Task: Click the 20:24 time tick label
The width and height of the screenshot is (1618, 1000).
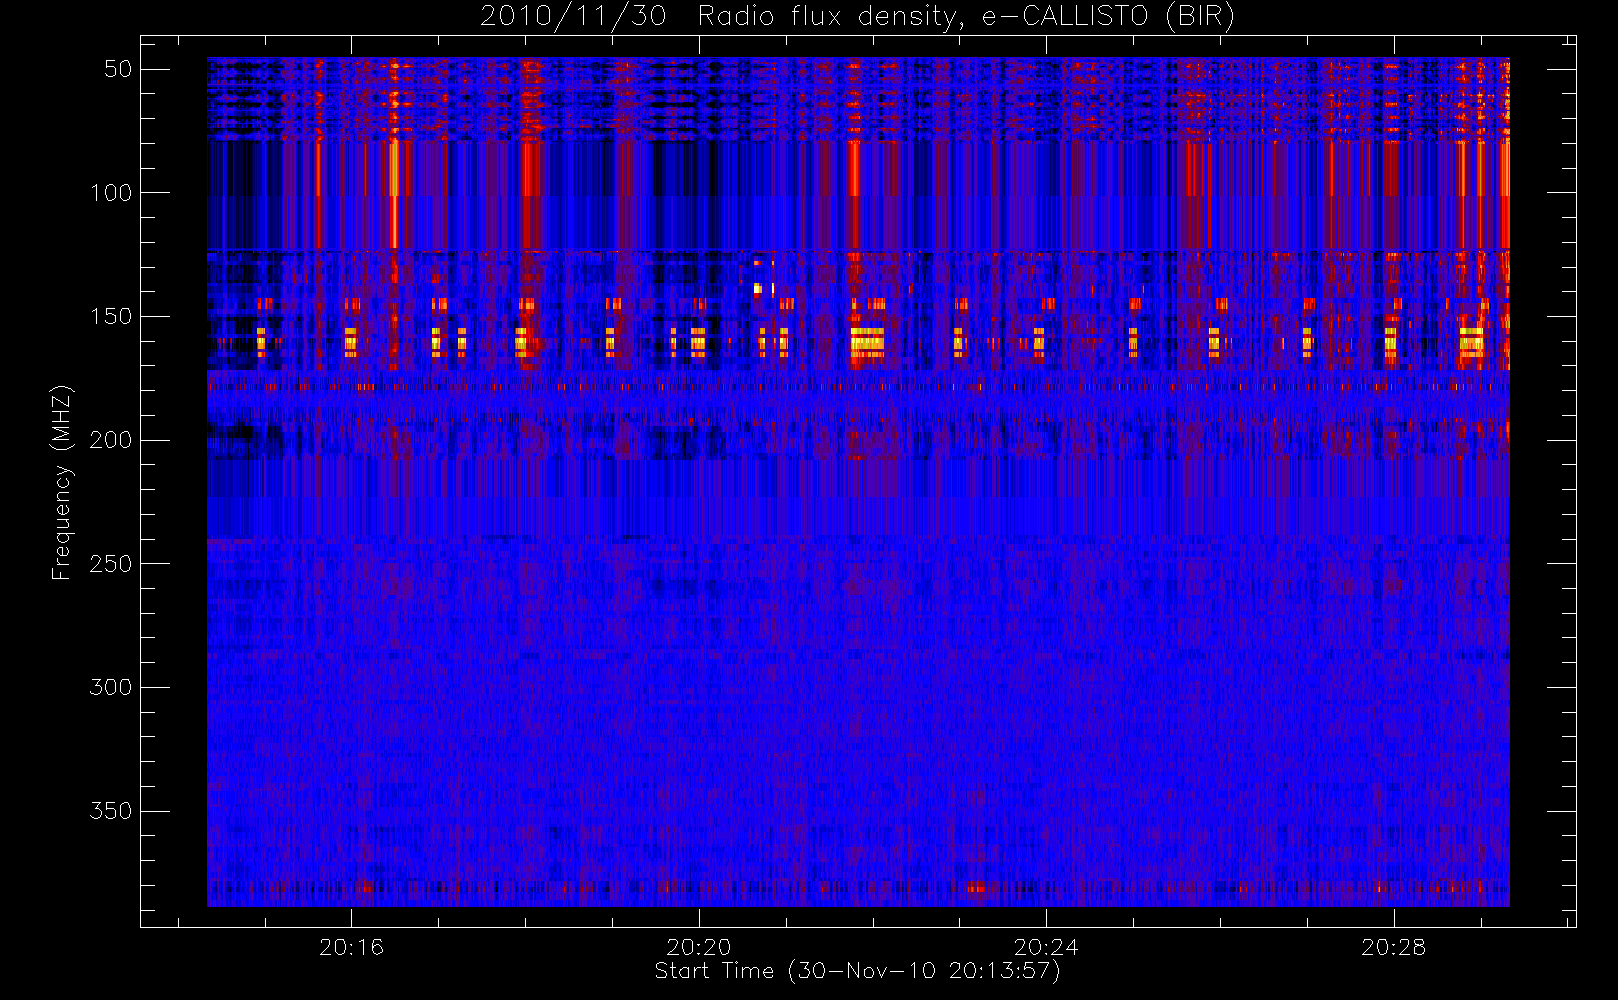Action: pyautogui.click(x=1046, y=947)
